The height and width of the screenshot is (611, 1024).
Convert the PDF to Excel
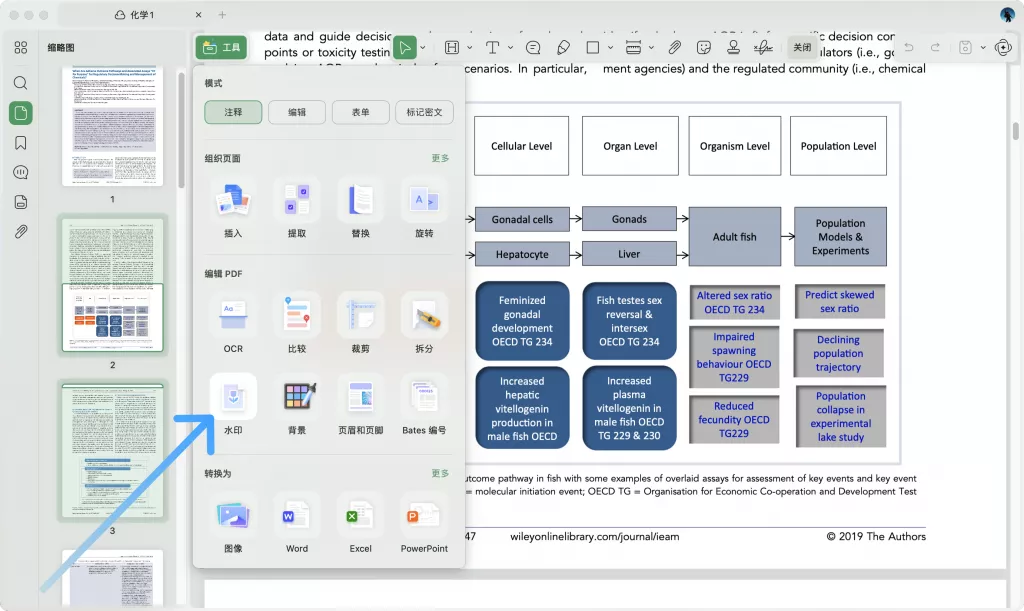click(360, 524)
